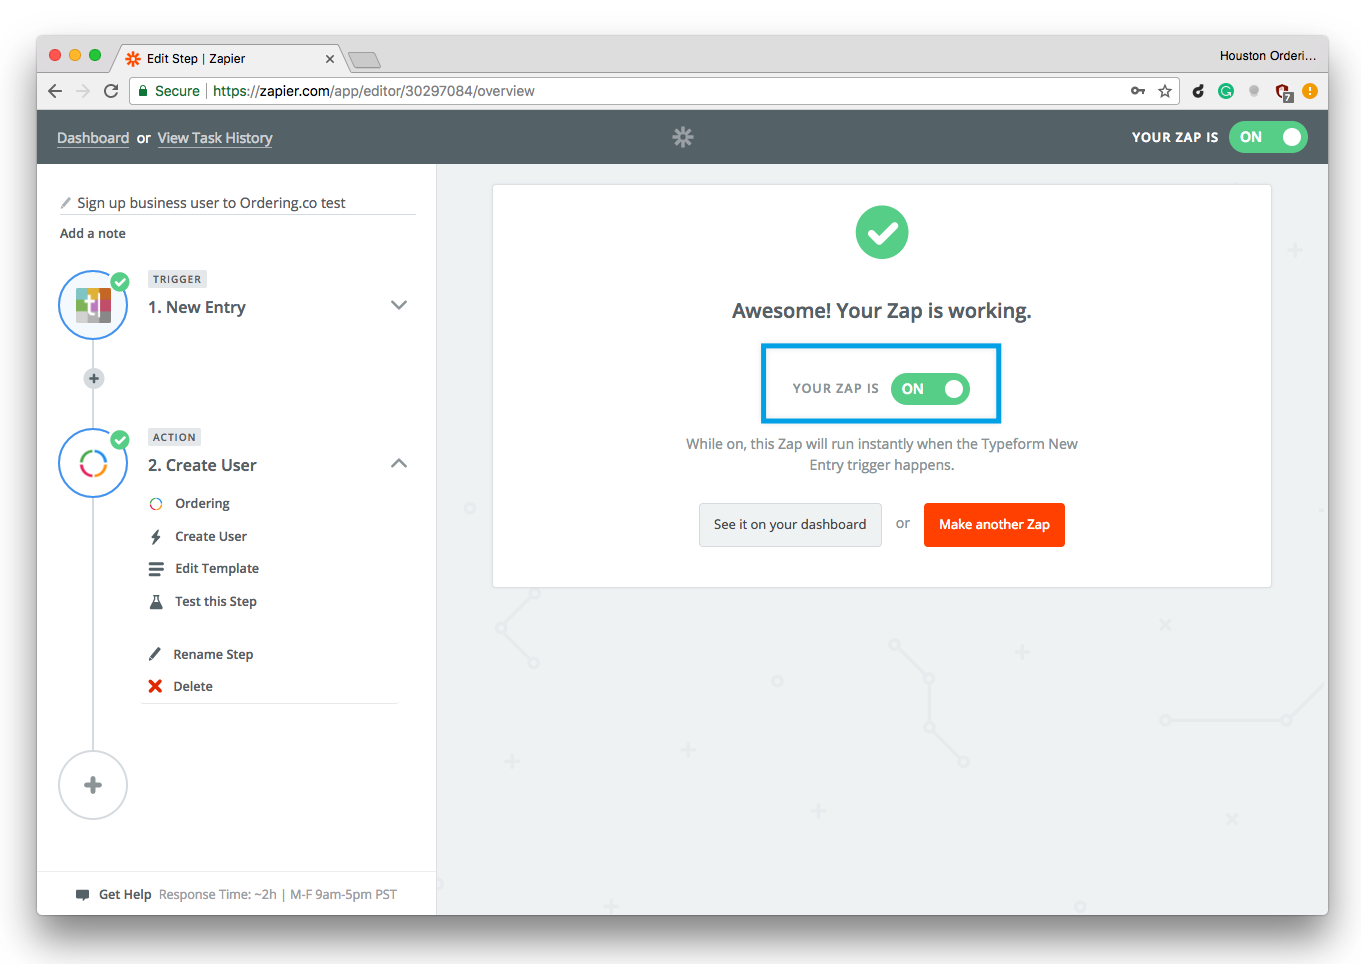Open a new browser tab
Image resolution: width=1361 pixels, height=964 pixels.
tap(364, 60)
